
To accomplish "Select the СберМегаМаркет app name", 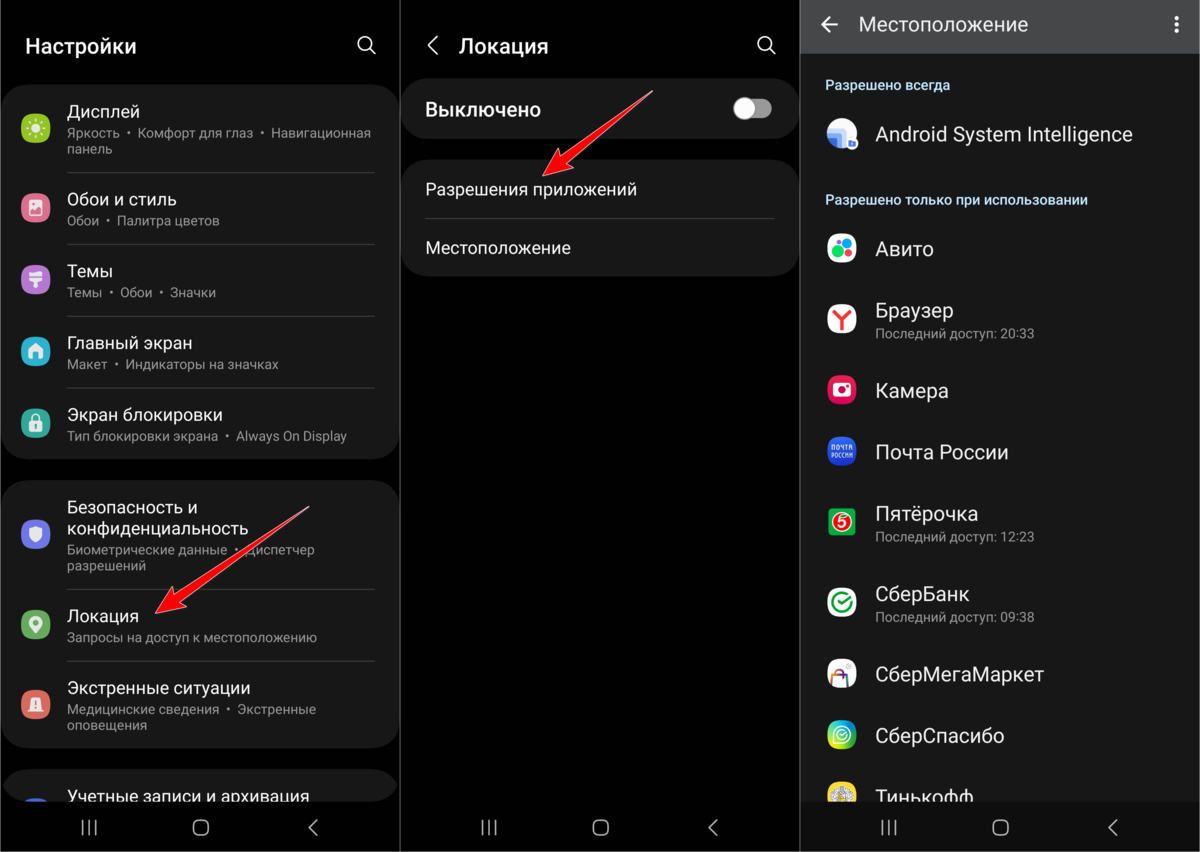I will 959,674.
